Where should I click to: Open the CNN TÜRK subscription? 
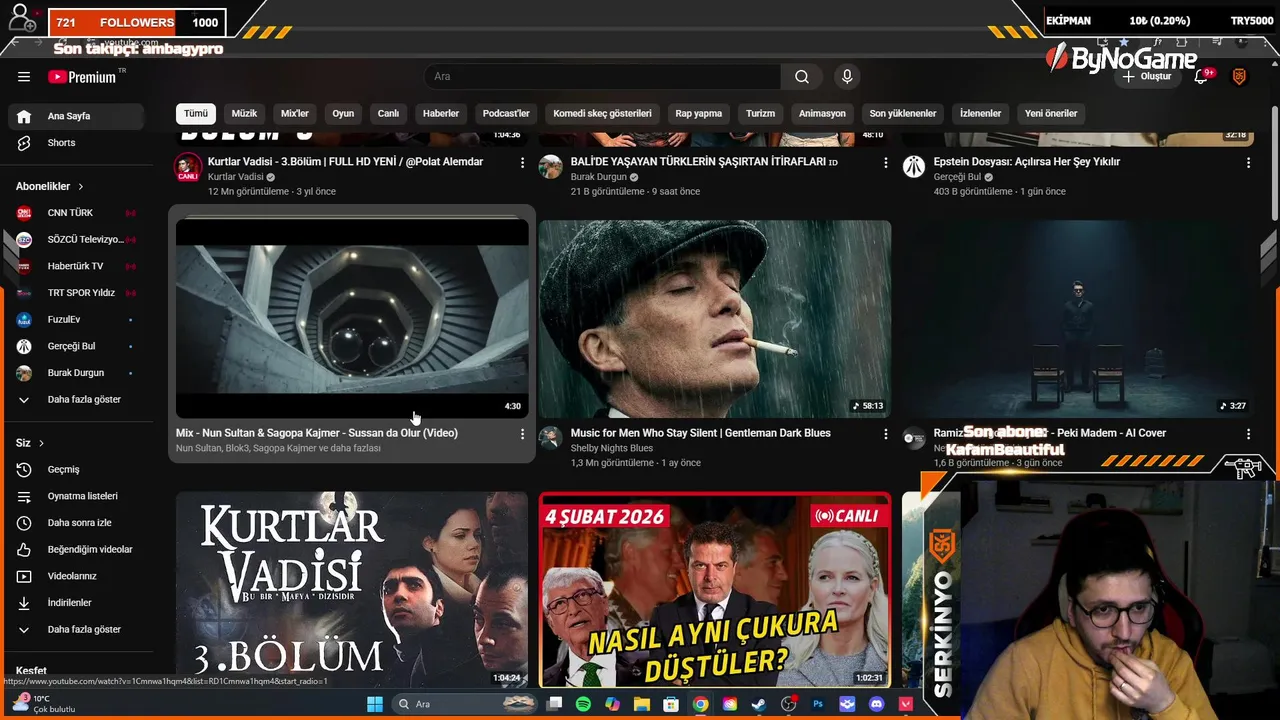[76, 213]
